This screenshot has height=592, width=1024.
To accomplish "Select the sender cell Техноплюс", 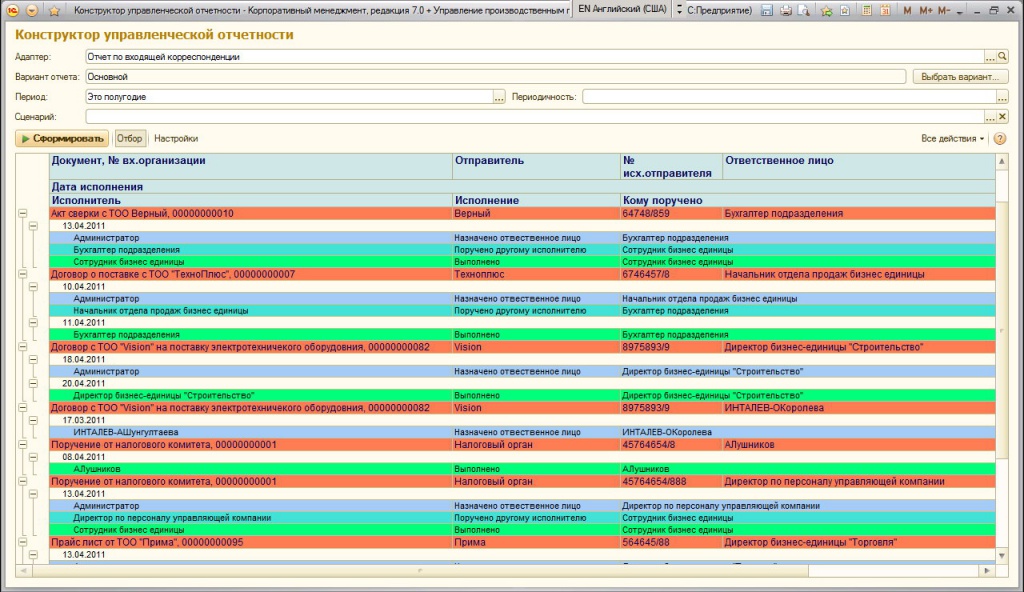I will click(x=536, y=274).
